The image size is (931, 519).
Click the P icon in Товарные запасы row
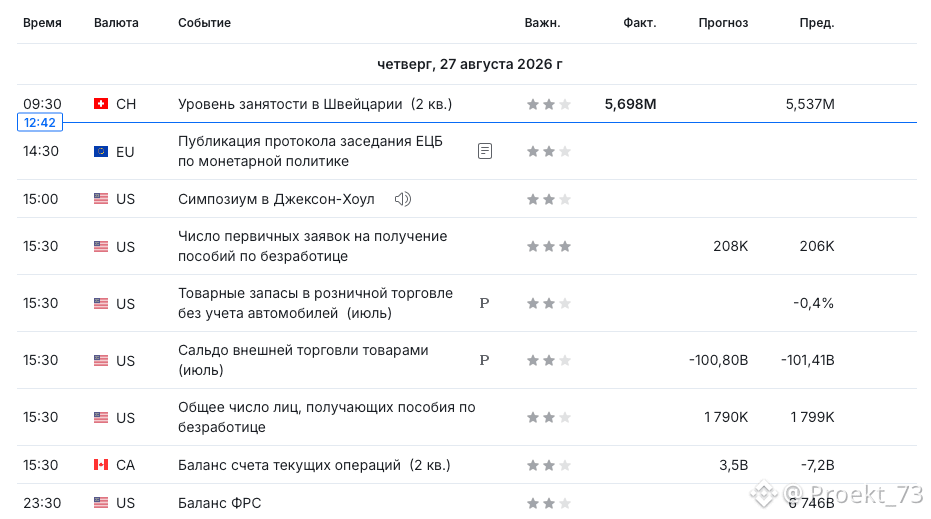pyautogui.click(x=484, y=303)
